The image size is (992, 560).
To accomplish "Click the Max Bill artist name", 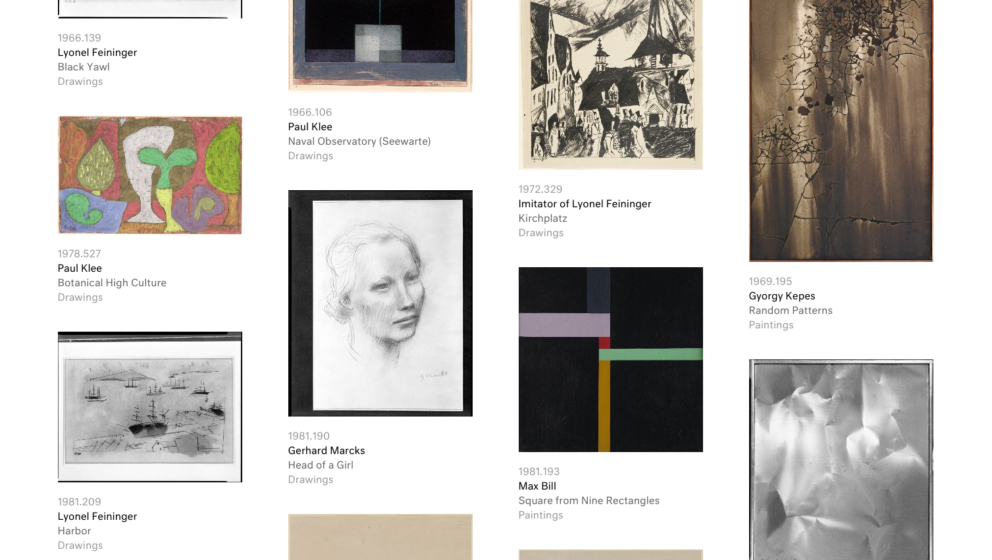I will coord(537,486).
